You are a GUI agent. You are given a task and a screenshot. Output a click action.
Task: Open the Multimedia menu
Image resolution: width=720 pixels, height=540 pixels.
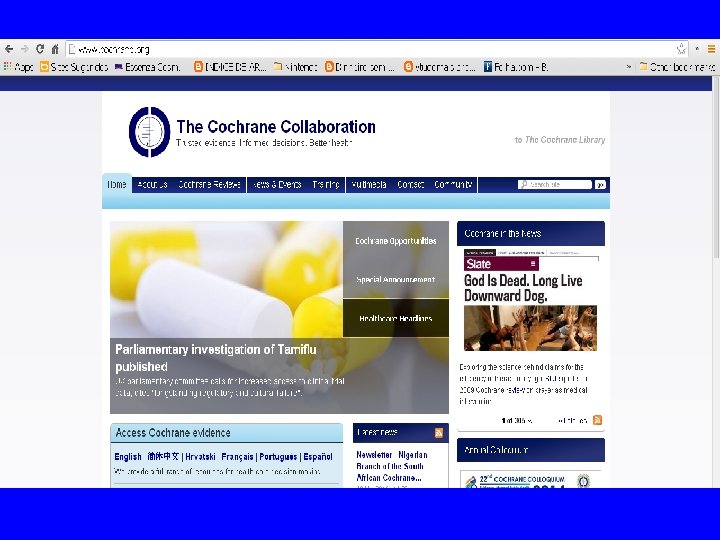(x=369, y=185)
